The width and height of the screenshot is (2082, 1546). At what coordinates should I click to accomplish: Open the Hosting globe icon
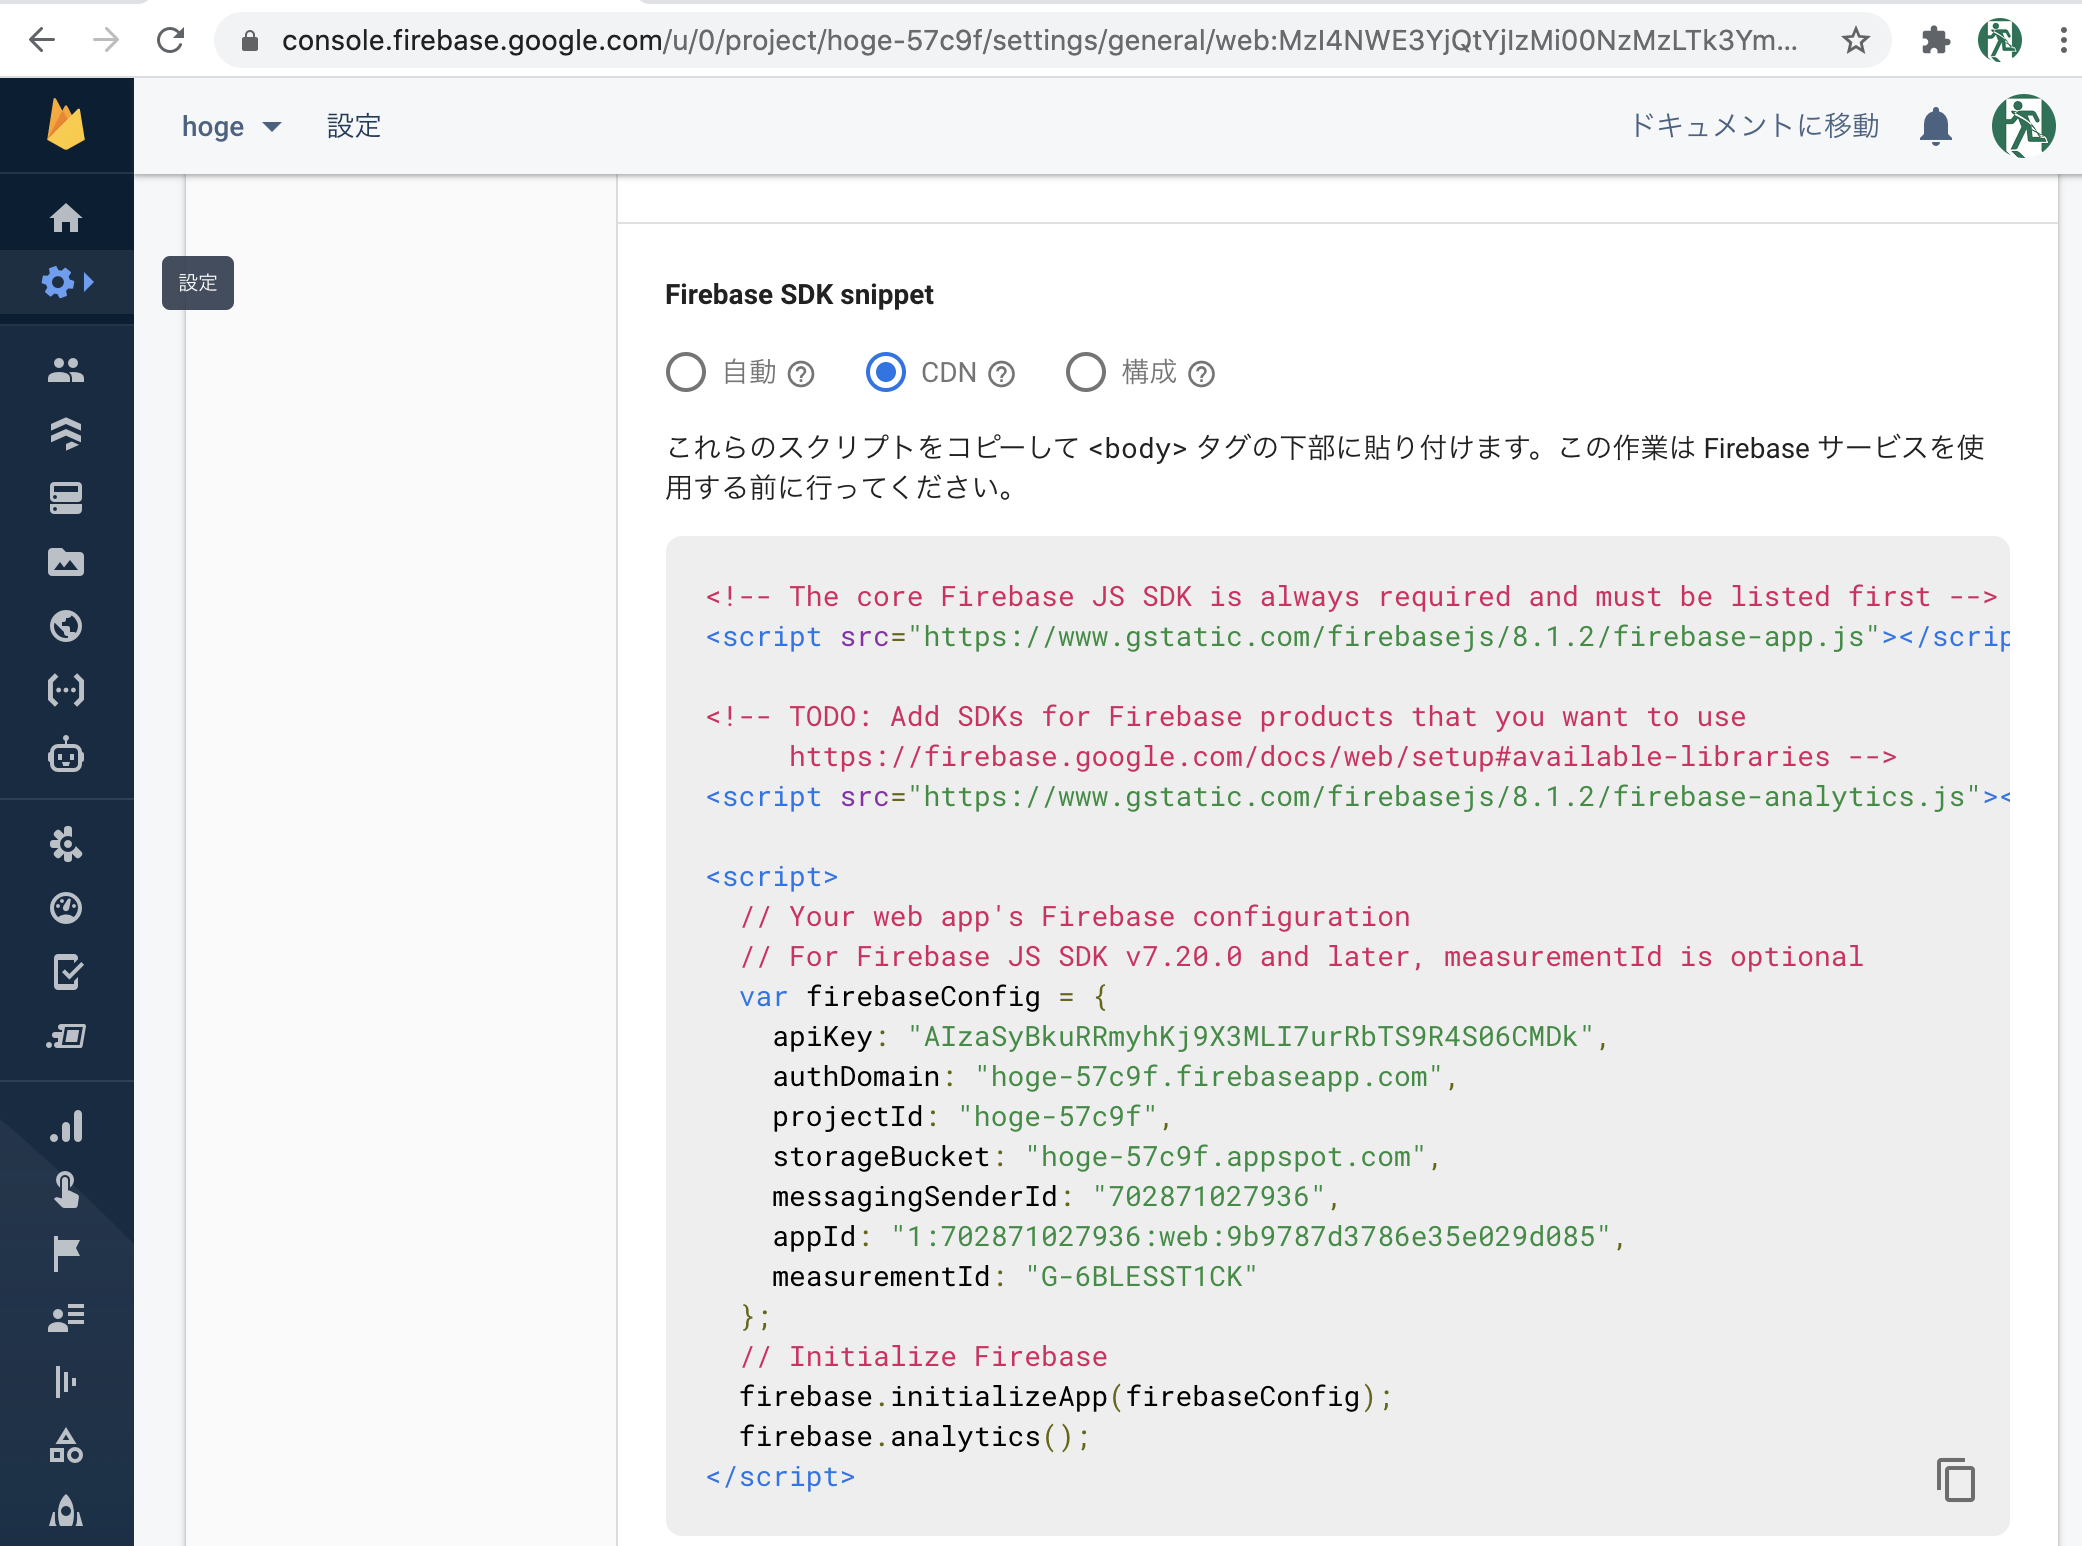tap(66, 627)
